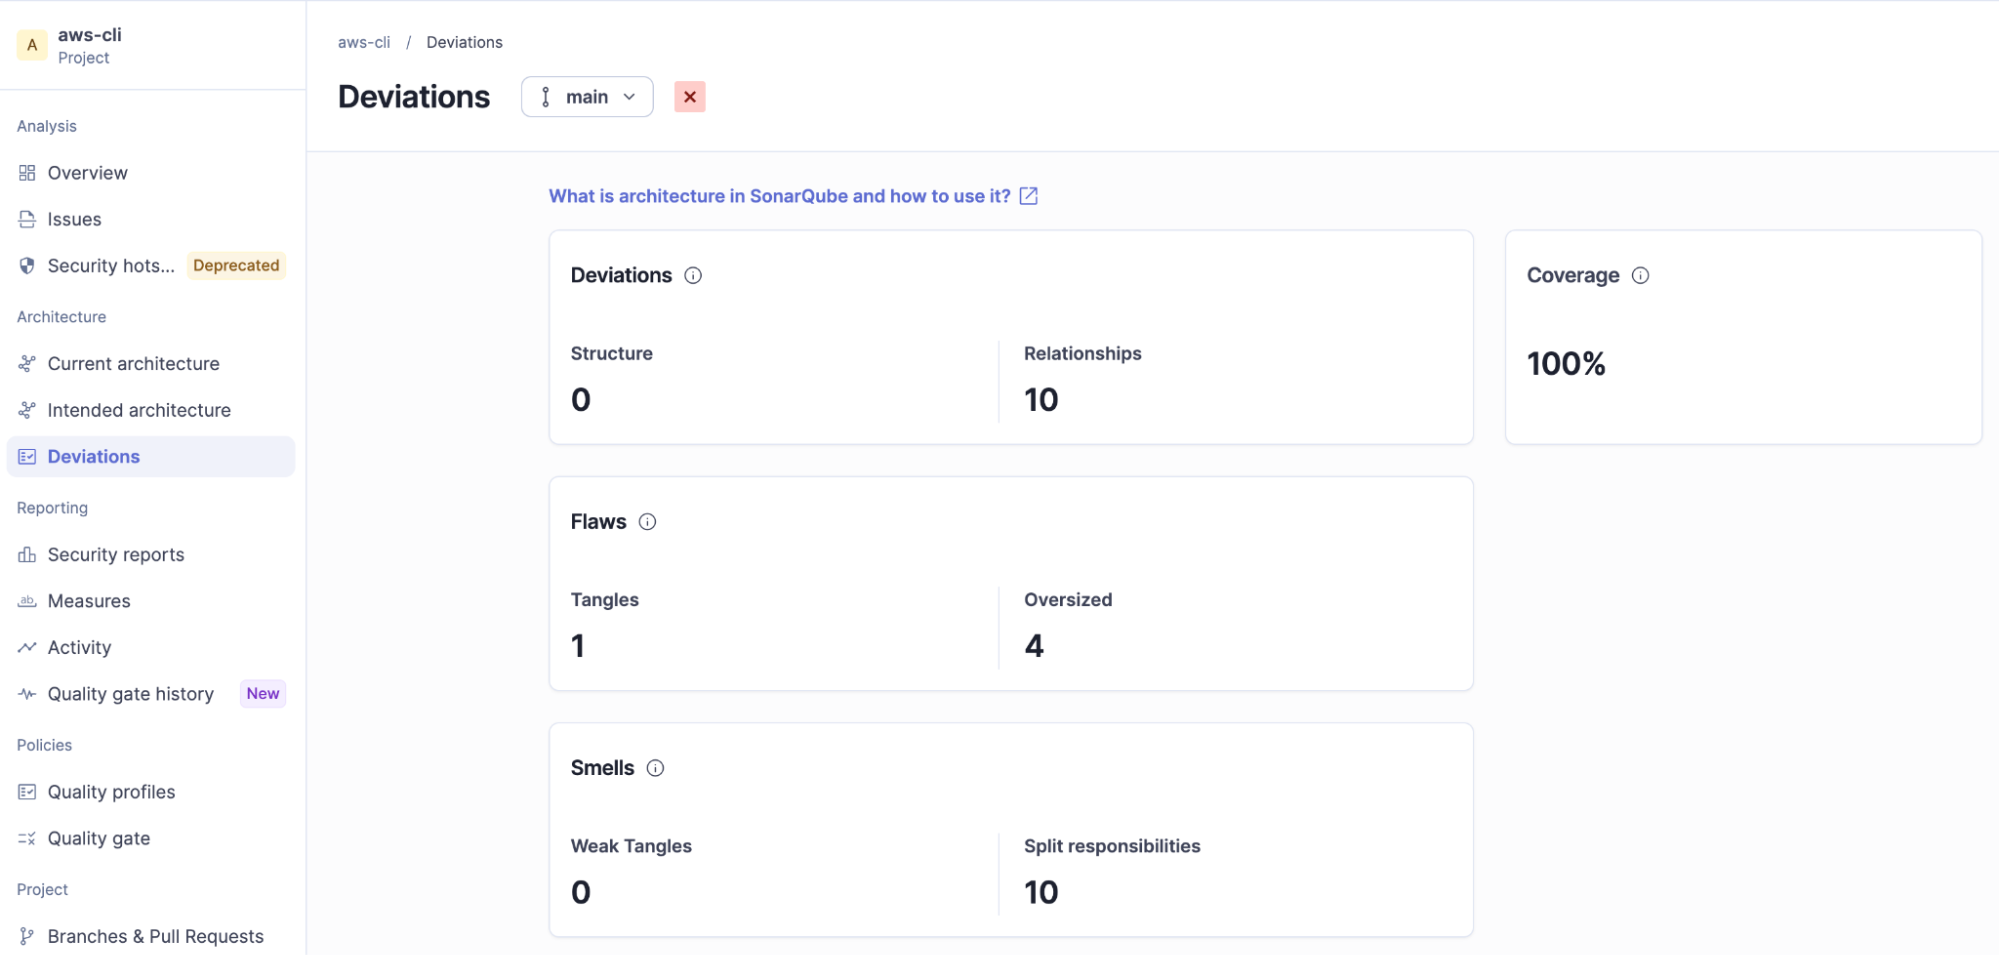Image resolution: width=1999 pixels, height=955 pixels.
Task: Click the Quality gate history pulse icon
Action: click(x=27, y=694)
